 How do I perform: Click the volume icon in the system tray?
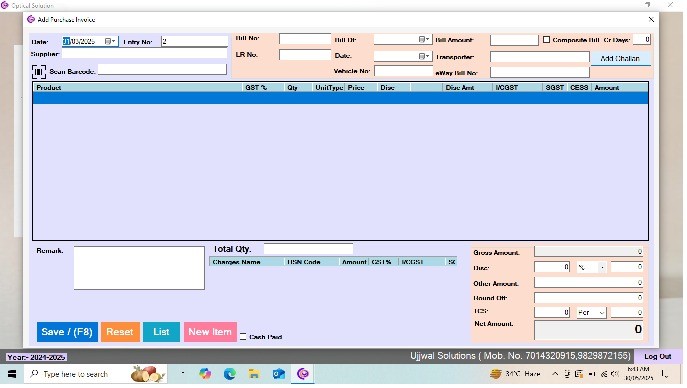click(615, 374)
